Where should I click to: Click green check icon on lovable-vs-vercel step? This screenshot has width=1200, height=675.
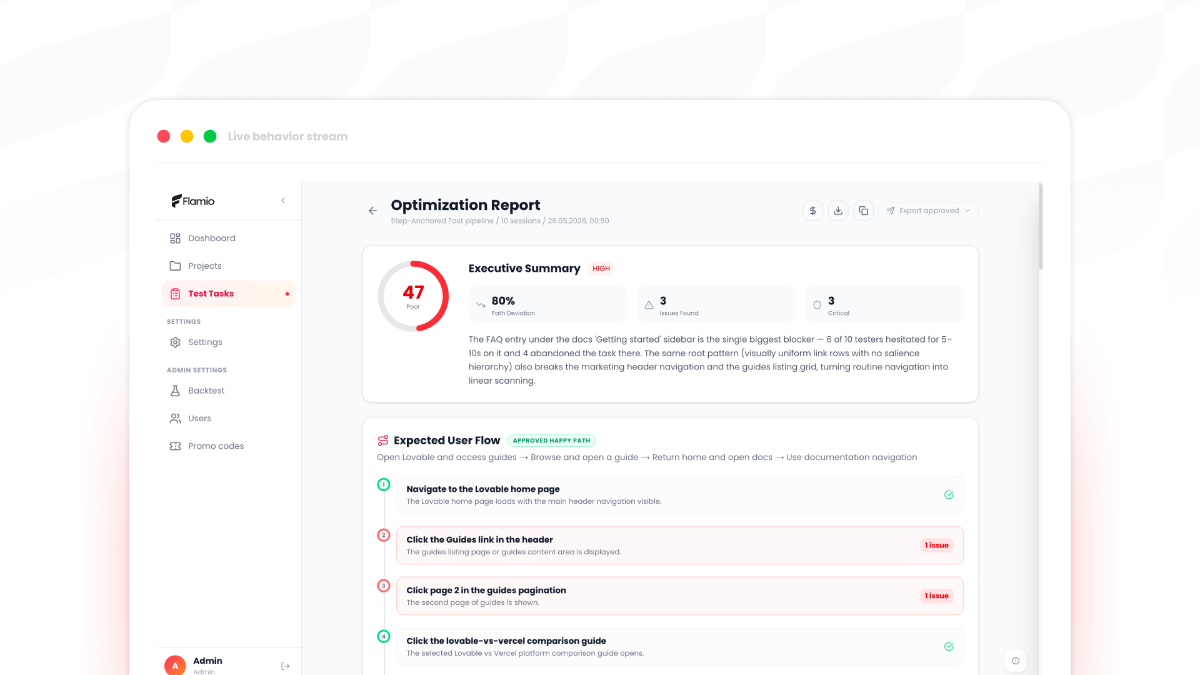[x=948, y=647]
